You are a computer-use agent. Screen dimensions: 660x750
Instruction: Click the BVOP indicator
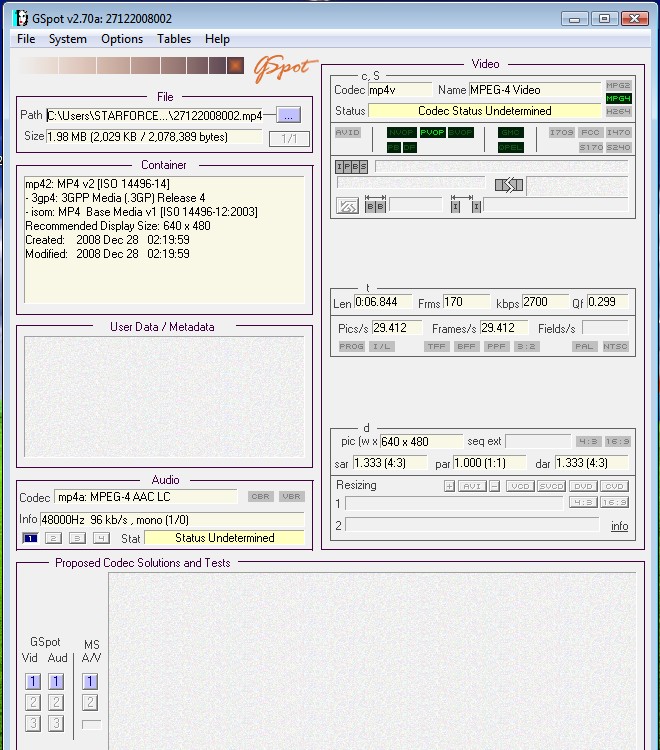(461, 132)
